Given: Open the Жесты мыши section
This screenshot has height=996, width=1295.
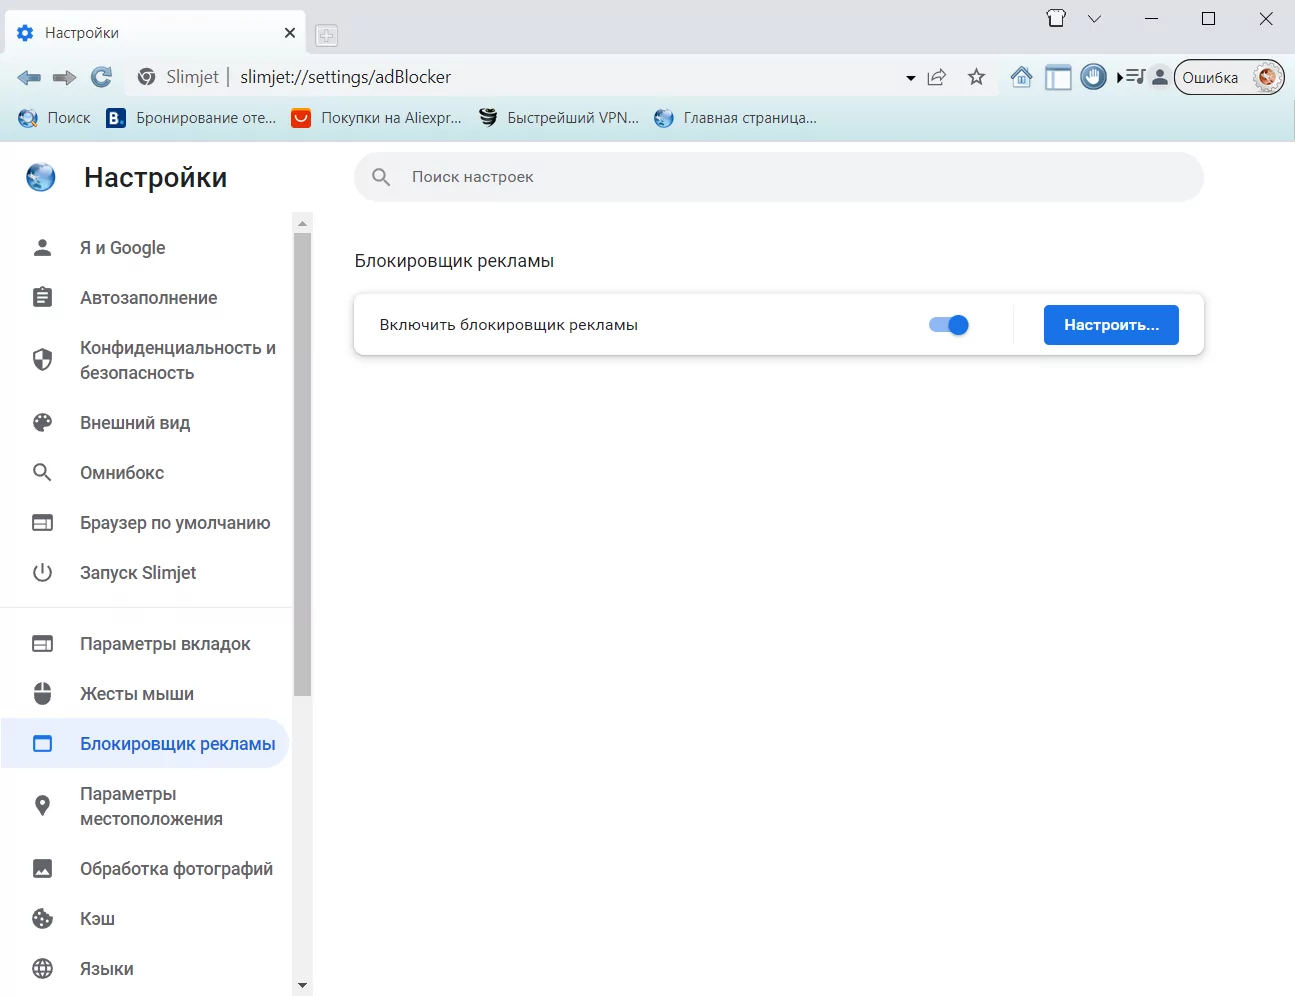Looking at the screenshot, I should click(146, 694).
